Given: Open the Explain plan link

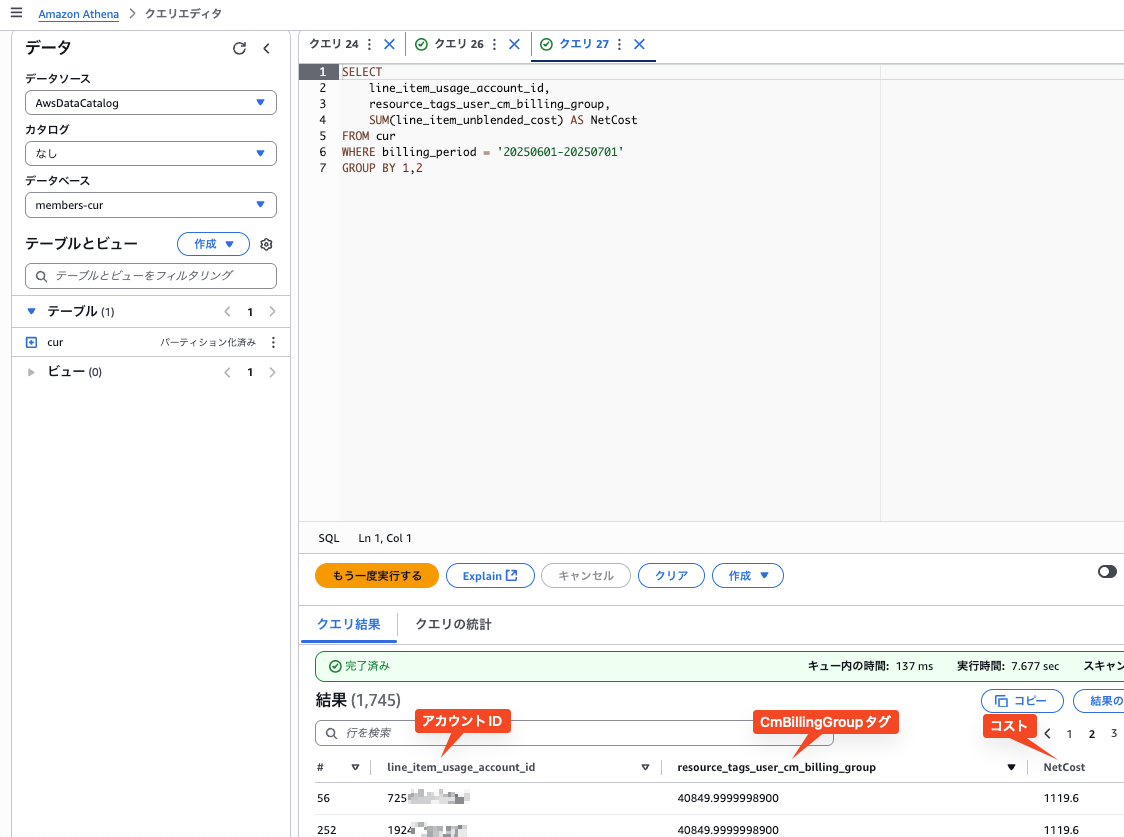Looking at the screenshot, I should coord(490,575).
